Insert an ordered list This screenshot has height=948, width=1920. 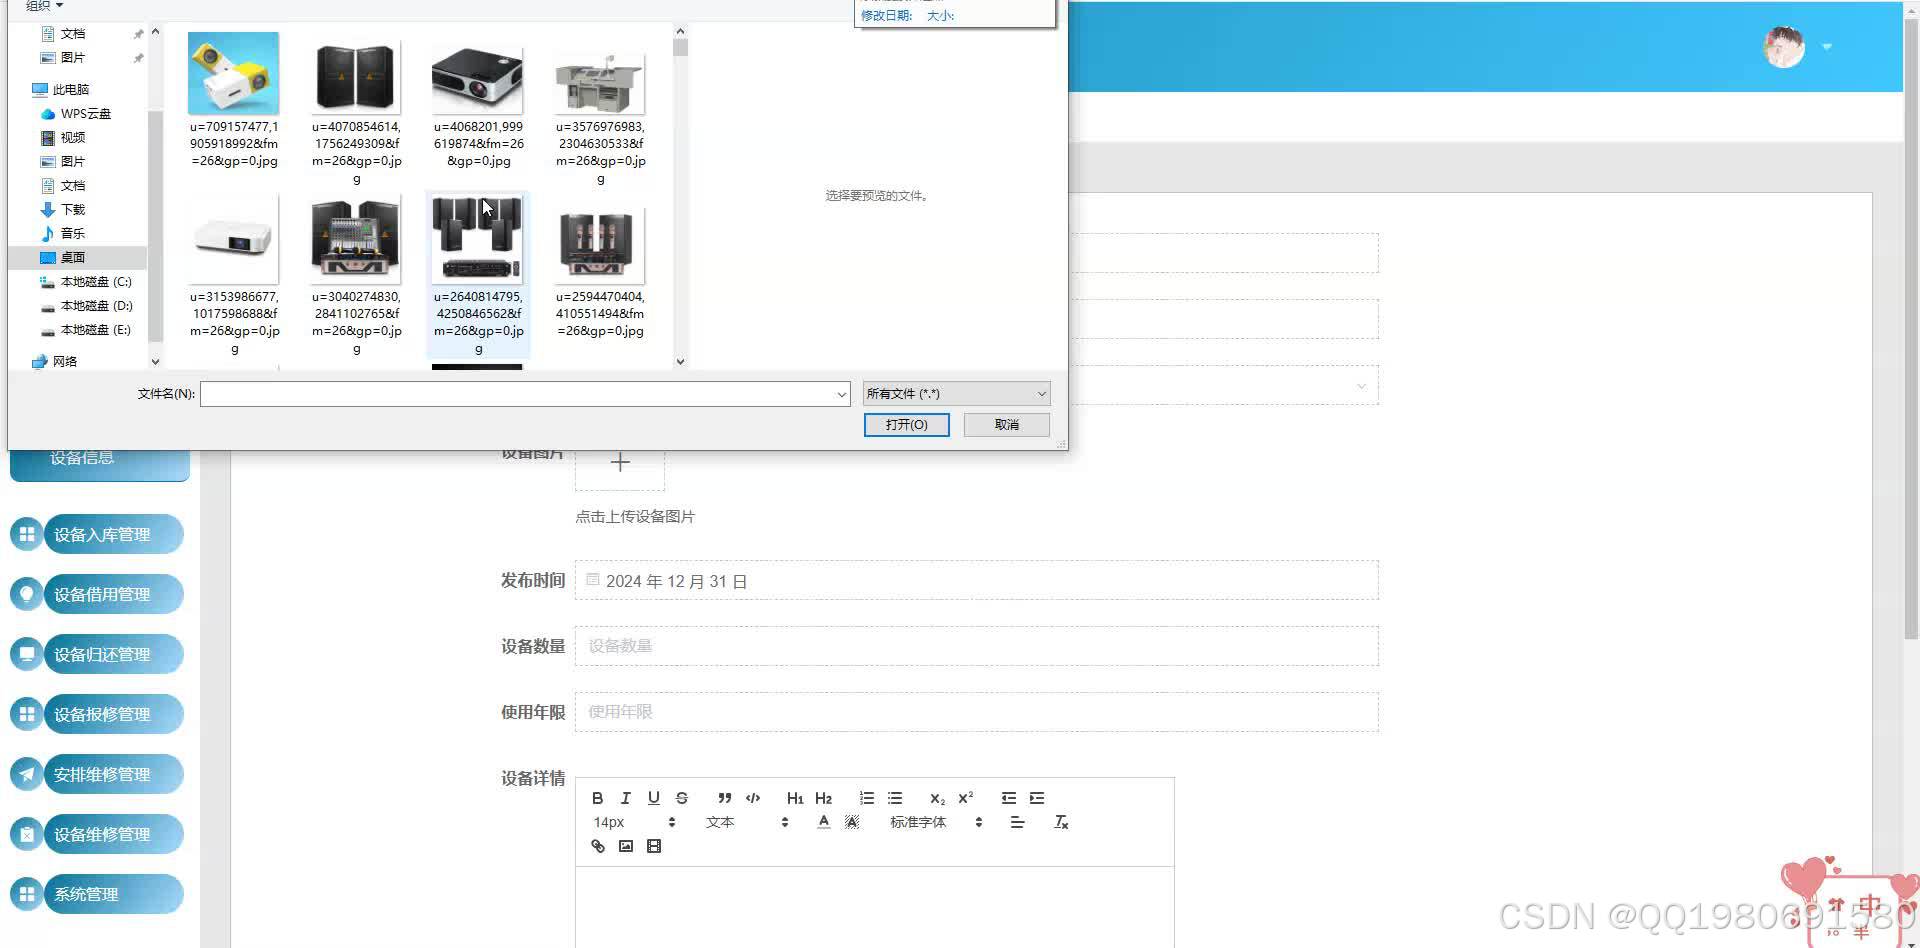pos(867,798)
